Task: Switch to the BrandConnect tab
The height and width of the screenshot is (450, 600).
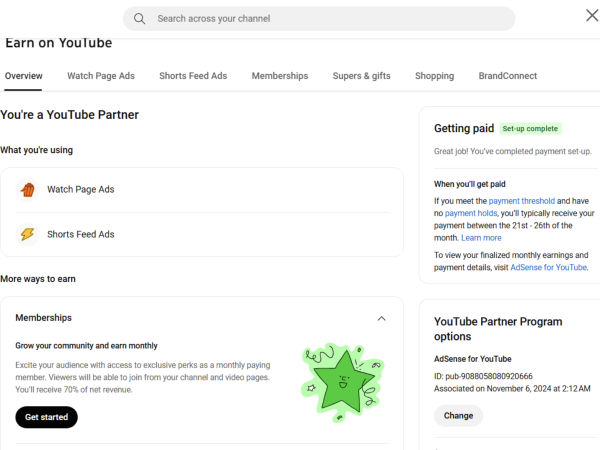Action: pos(507,76)
